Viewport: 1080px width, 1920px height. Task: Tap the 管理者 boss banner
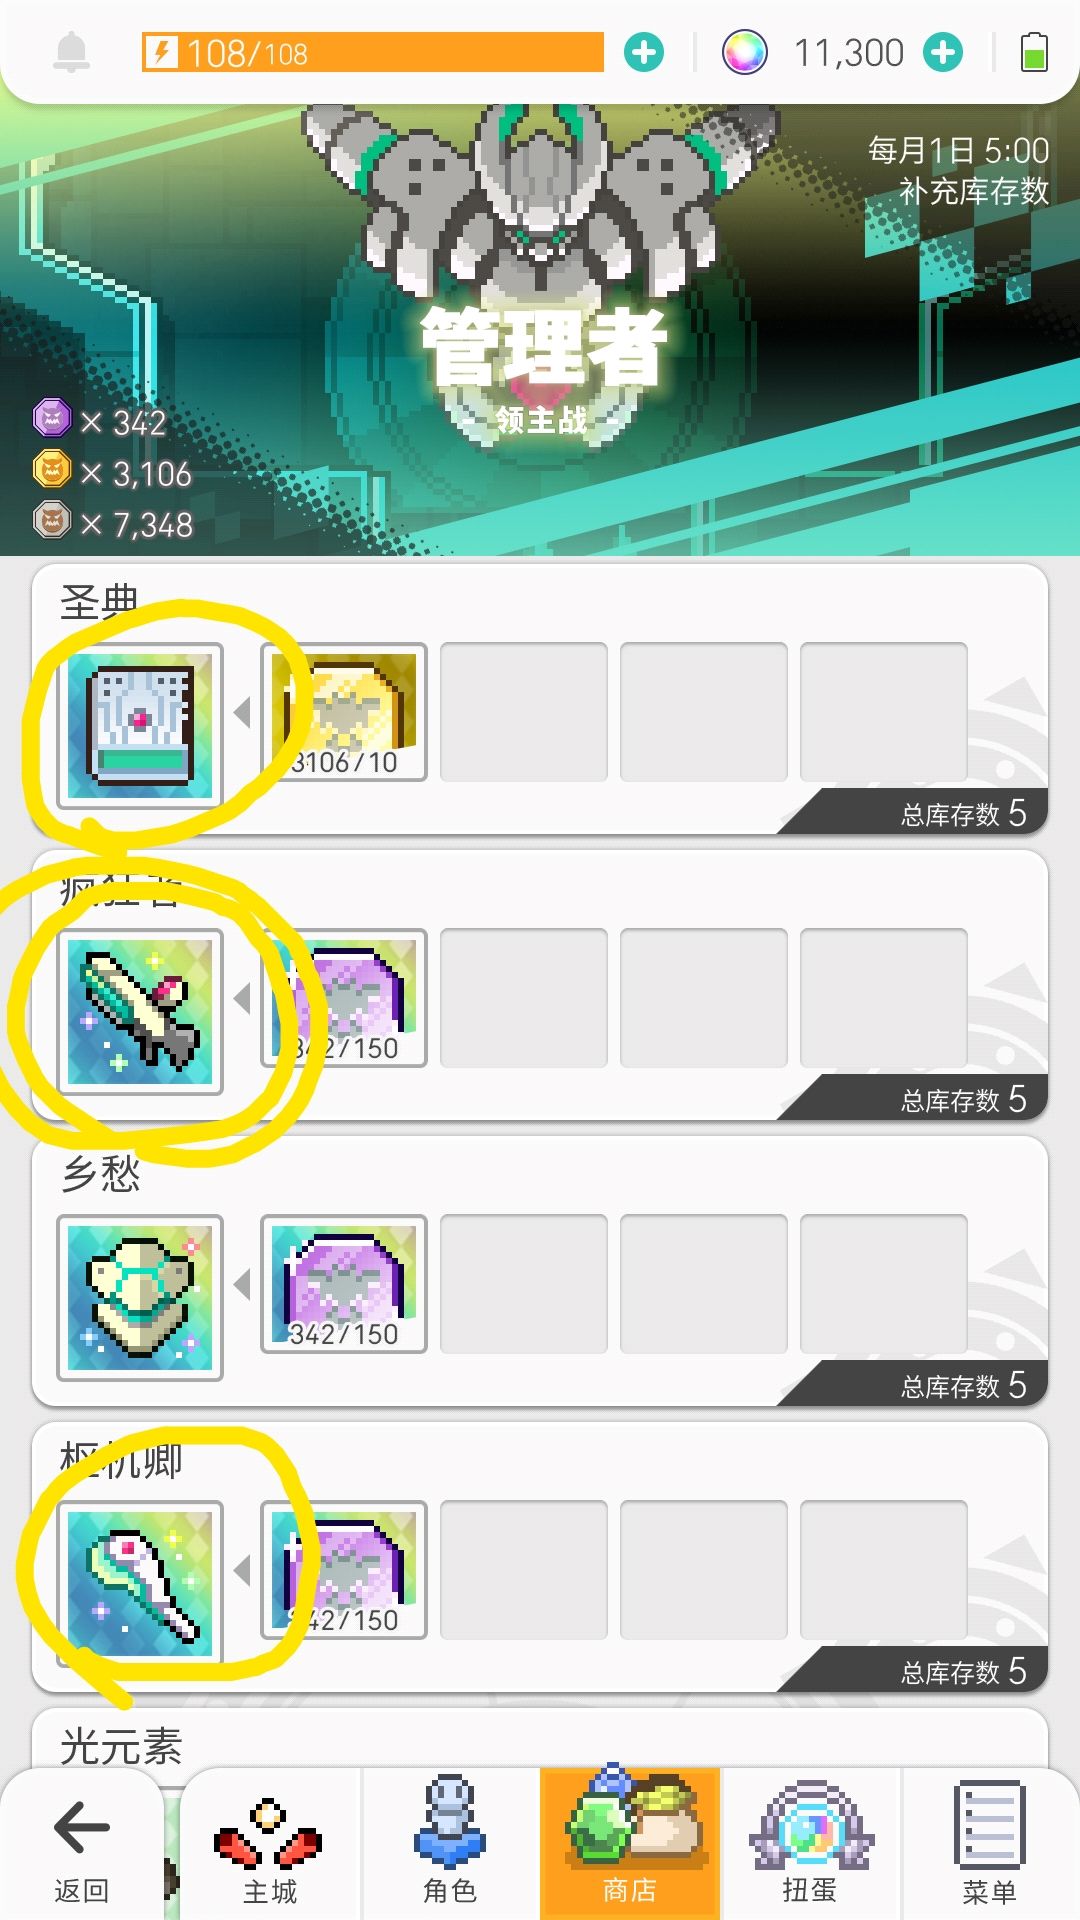coord(540,330)
